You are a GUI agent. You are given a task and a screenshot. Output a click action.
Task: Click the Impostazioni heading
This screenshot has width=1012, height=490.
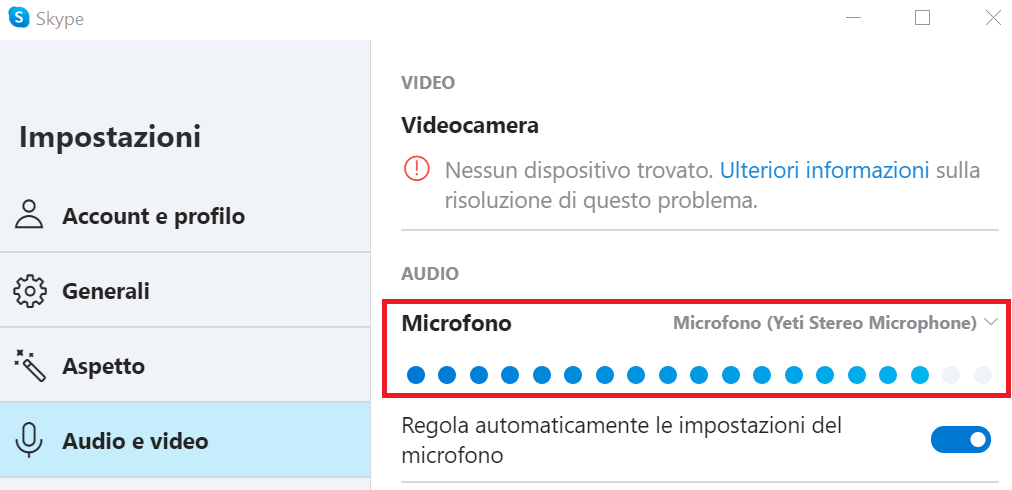pos(110,137)
